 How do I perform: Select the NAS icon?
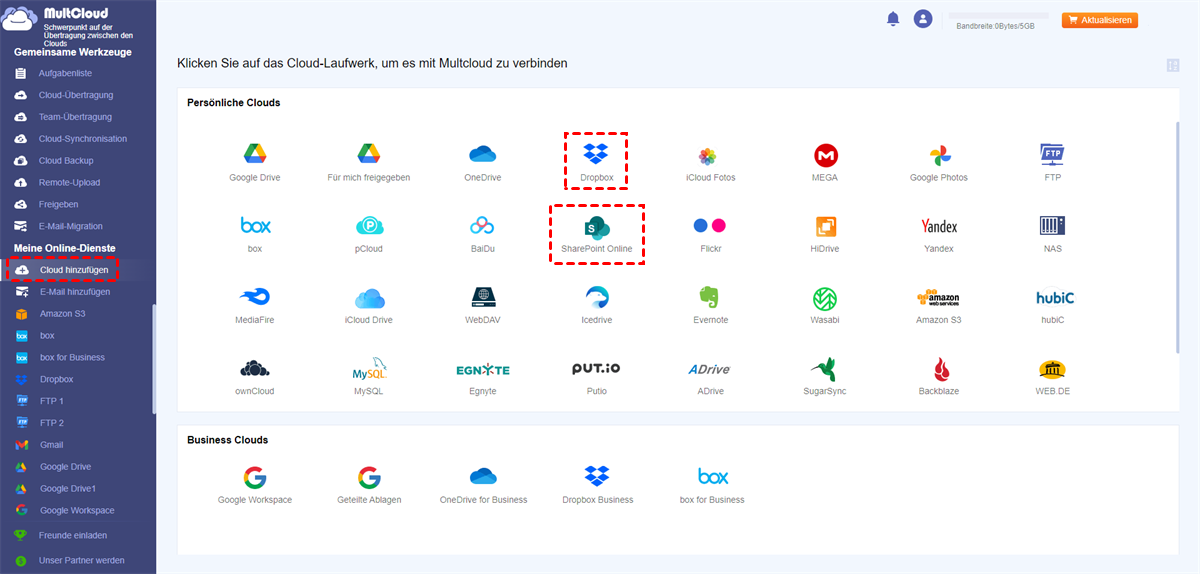pyautogui.click(x=1052, y=225)
